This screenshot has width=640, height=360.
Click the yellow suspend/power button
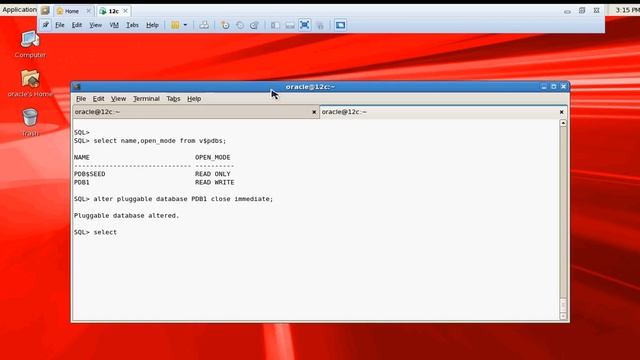(175, 25)
